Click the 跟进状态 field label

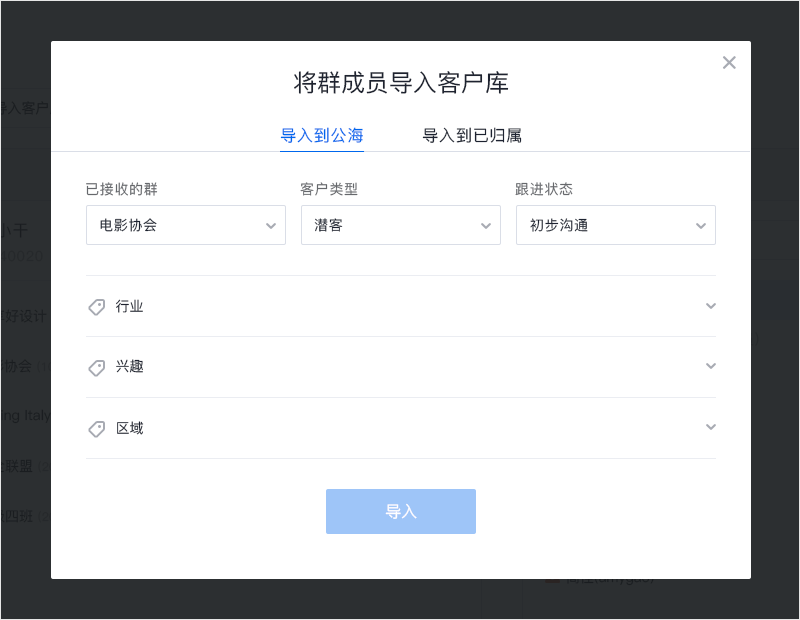tap(544, 189)
